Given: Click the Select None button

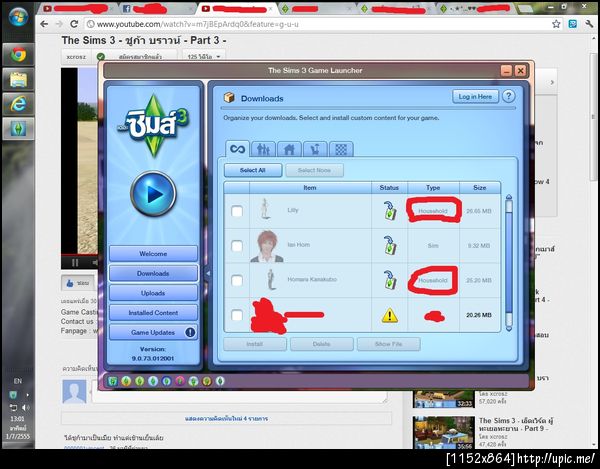Looking at the screenshot, I should (x=315, y=170).
